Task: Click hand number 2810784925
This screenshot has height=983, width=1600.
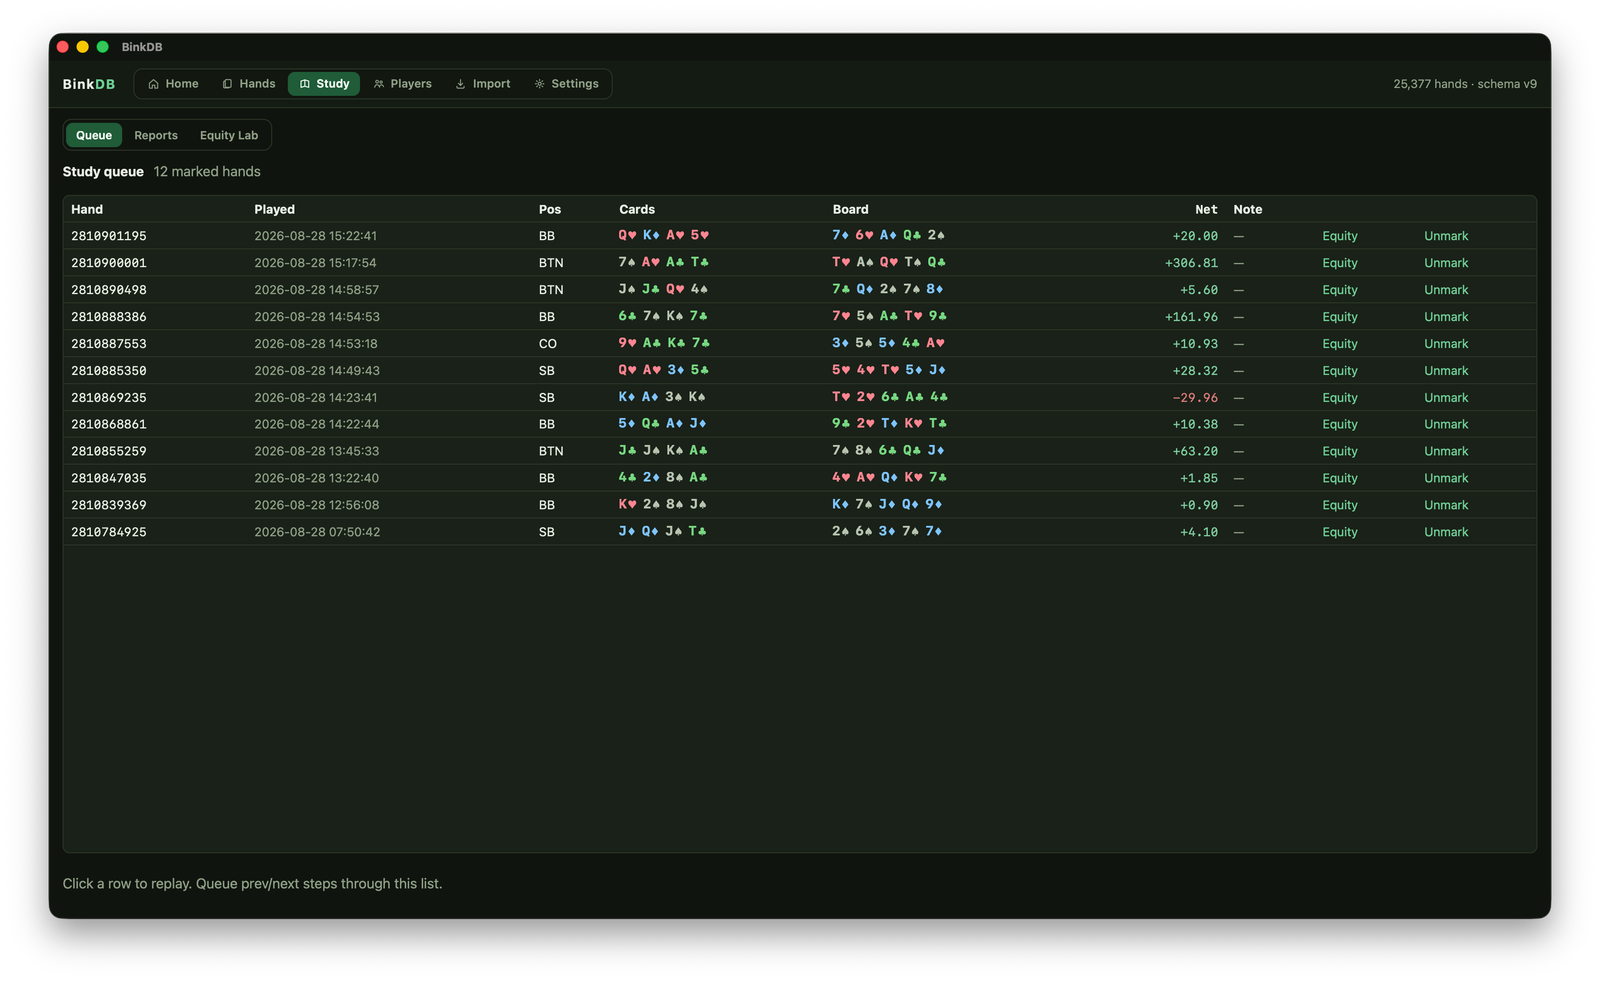Action: coord(109,532)
